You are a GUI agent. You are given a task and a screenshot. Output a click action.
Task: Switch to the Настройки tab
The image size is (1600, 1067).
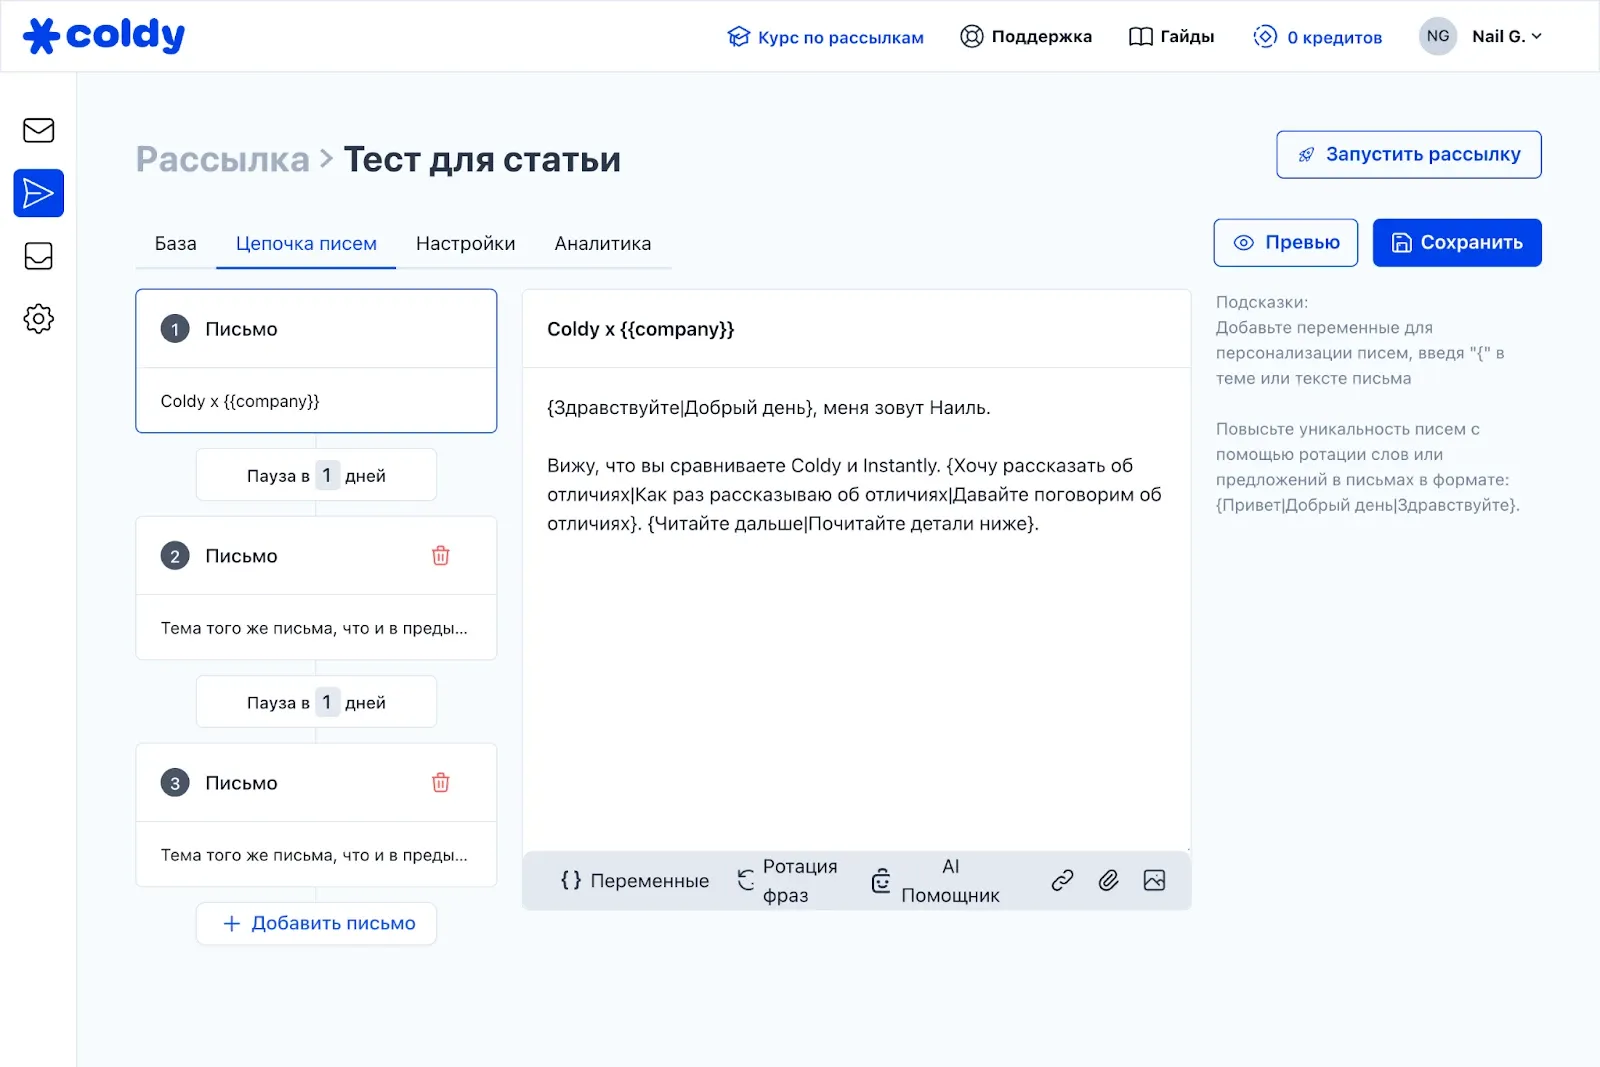tap(465, 244)
